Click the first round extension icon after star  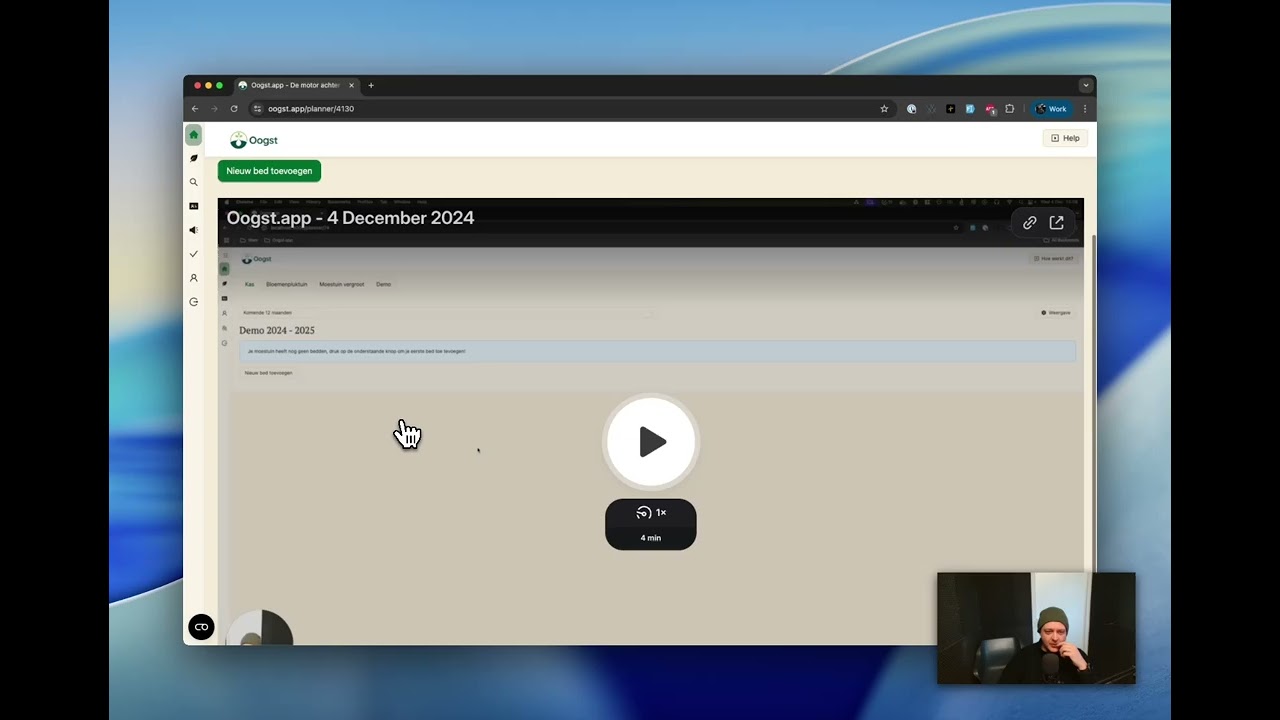912,109
